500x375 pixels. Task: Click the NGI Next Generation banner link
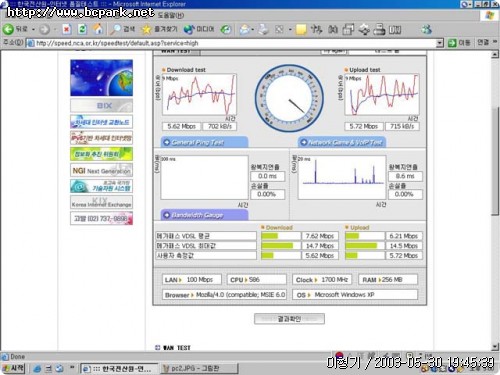(101, 171)
